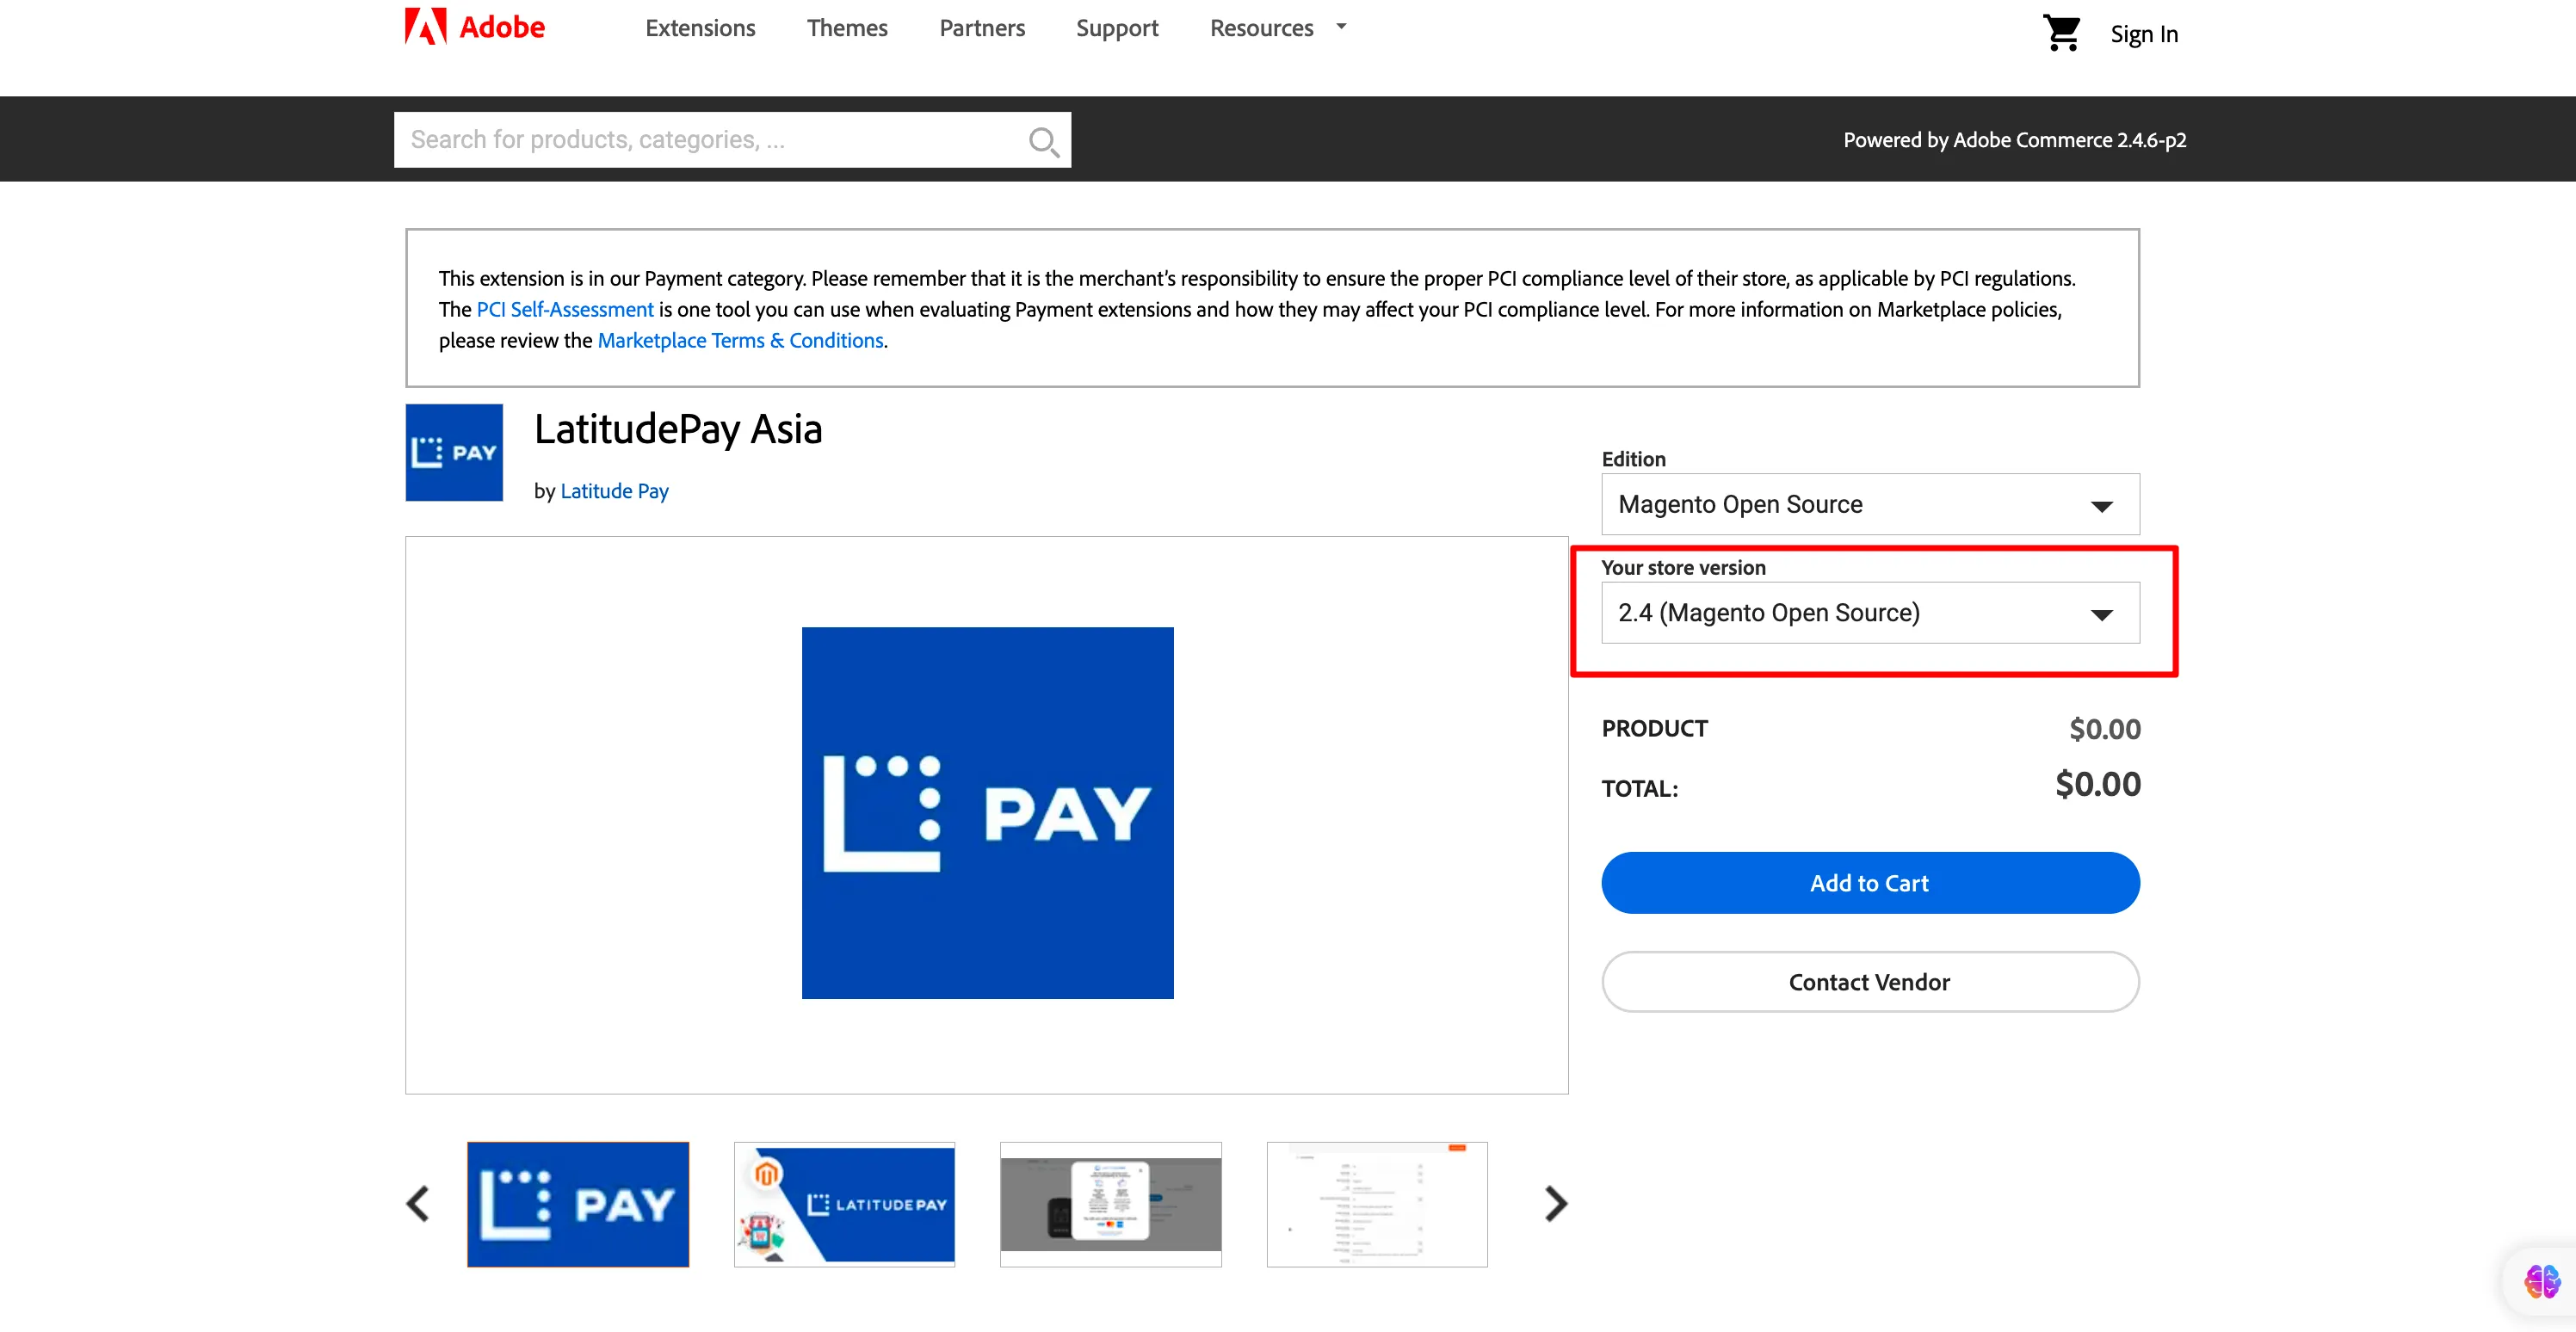The image size is (2576, 1332).
Task: Select the blue PAY logo thumbnail
Action: (x=578, y=1205)
